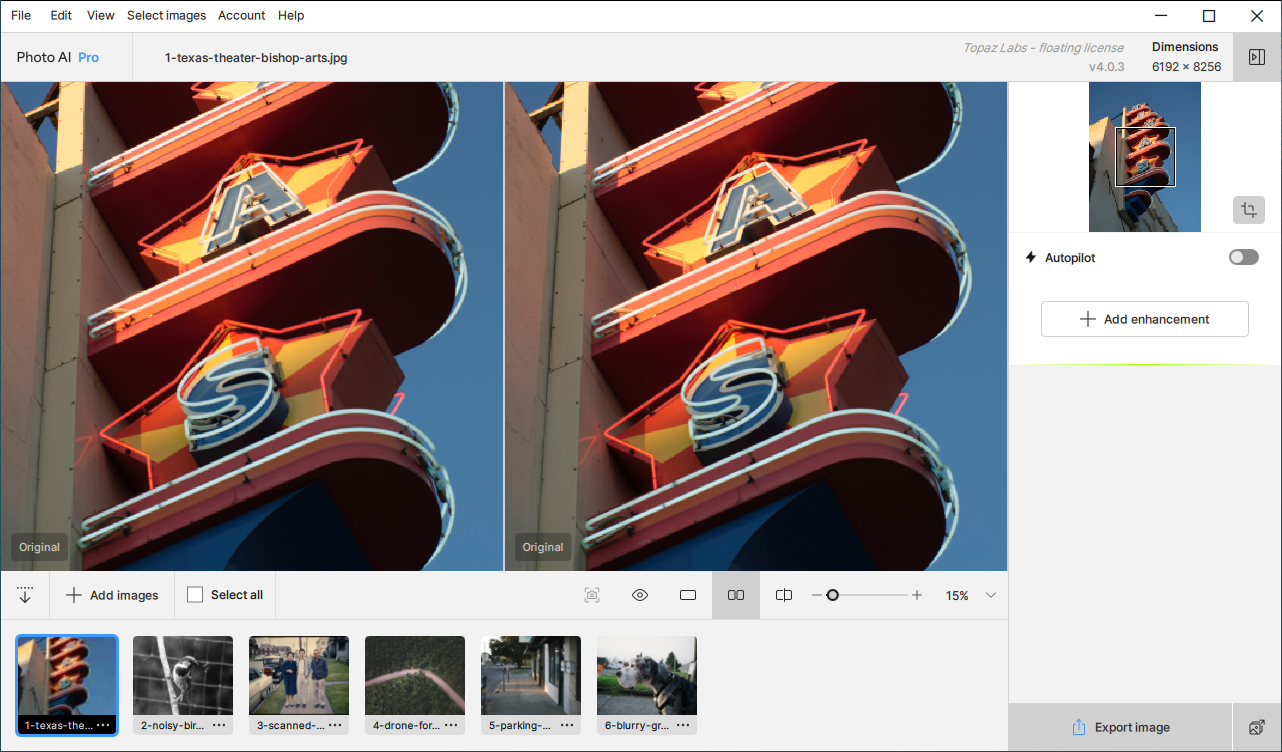The height and width of the screenshot is (752, 1282).
Task: Select side-by-side comparison view
Action: point(736,595)
